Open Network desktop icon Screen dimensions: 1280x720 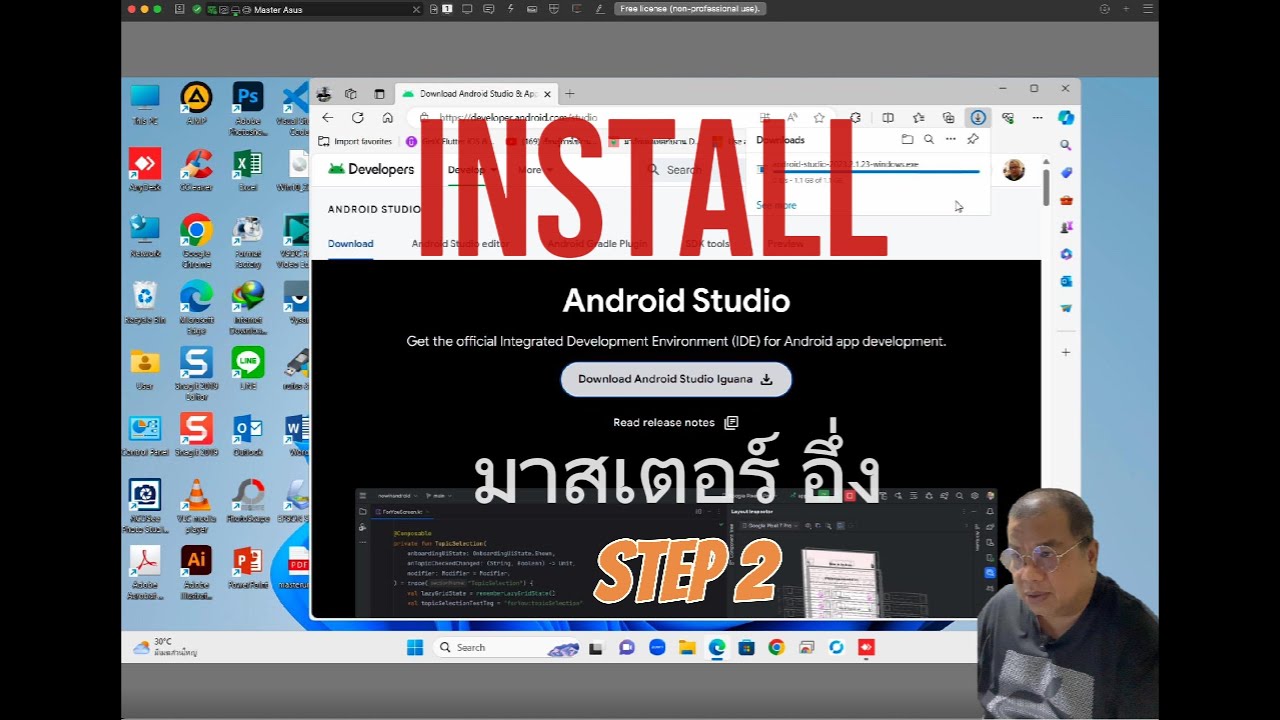tap(145, 236)
